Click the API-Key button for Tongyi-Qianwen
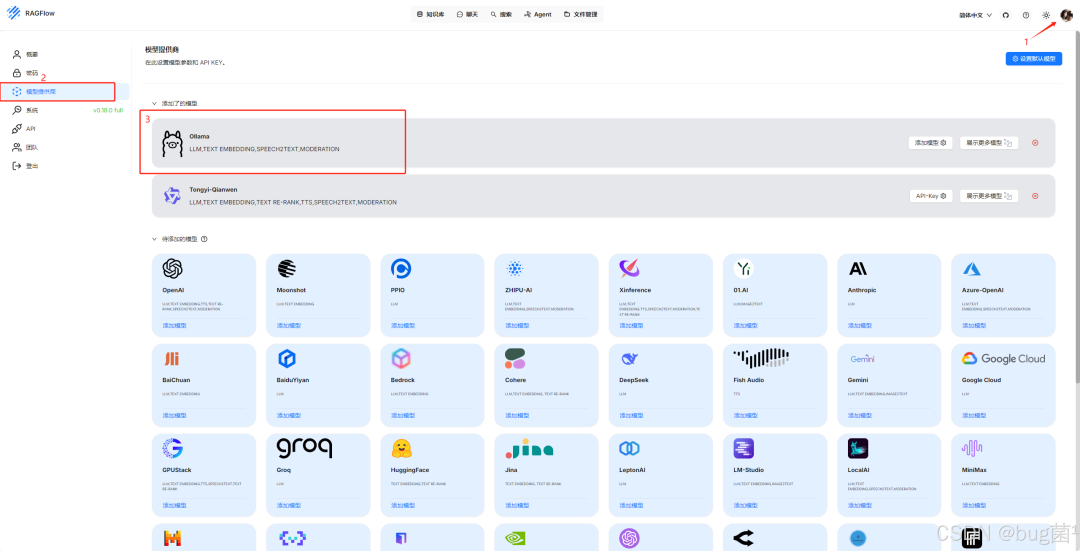 (931, 196)
